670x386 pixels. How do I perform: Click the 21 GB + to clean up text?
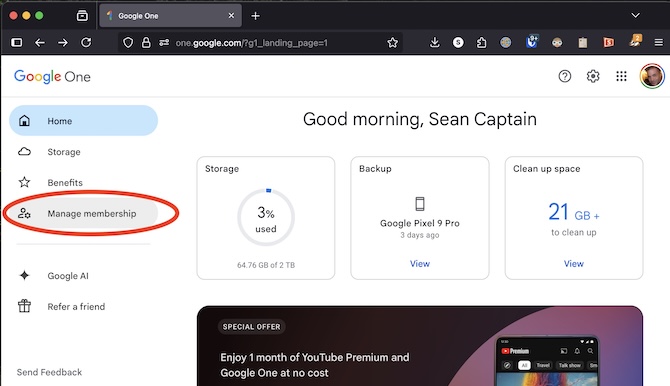[x=573, y=219]
